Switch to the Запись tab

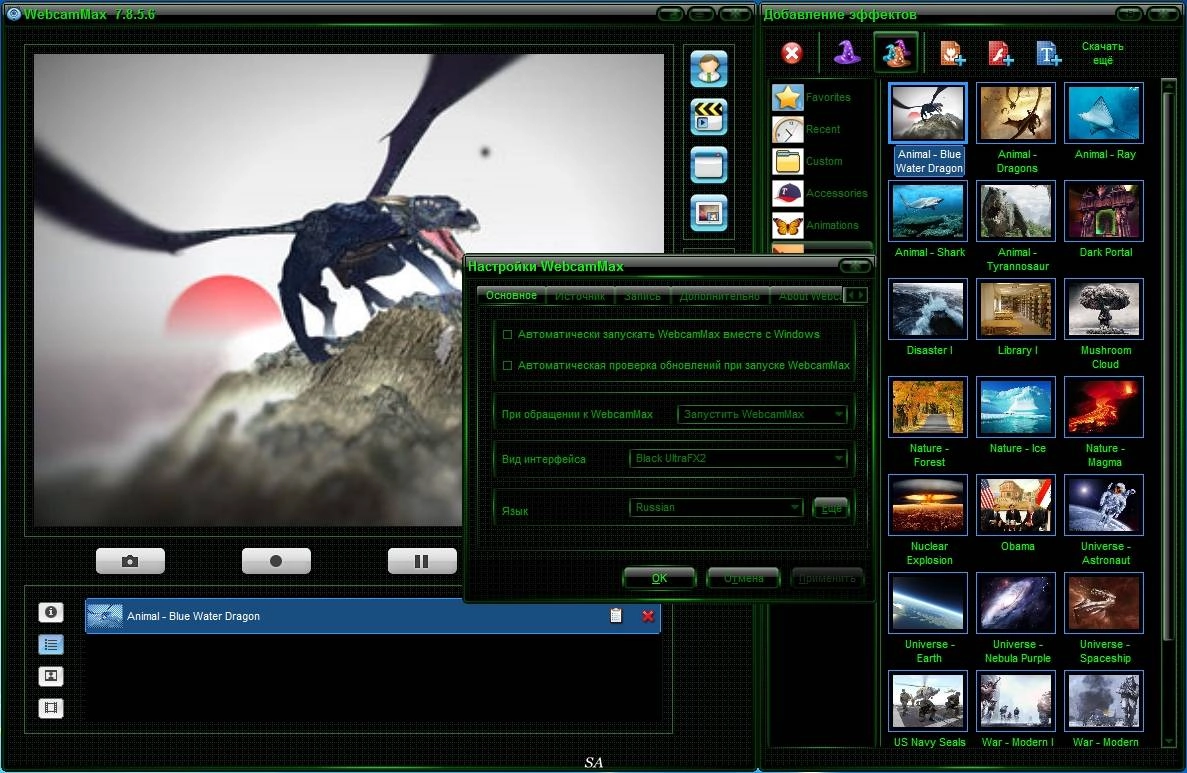click(x=643, y=296)
